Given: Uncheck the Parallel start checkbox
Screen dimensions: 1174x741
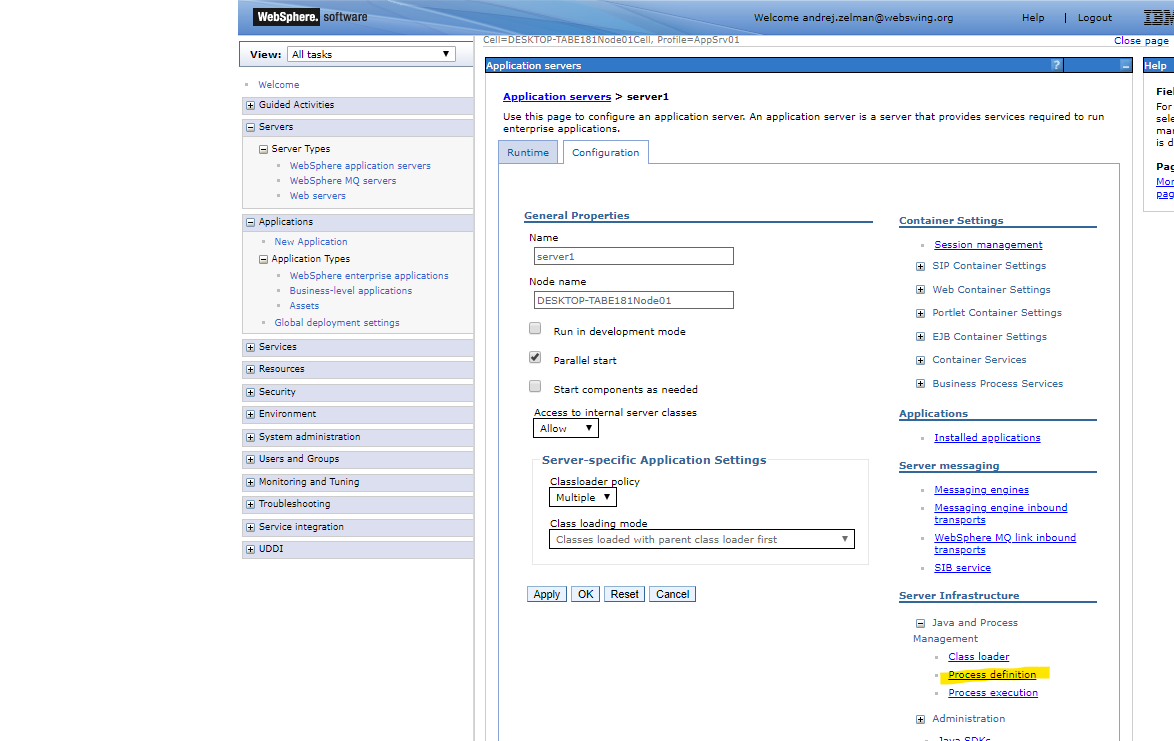Looking at the screenshot, I should pyautogui.click(x=535, y=357).
